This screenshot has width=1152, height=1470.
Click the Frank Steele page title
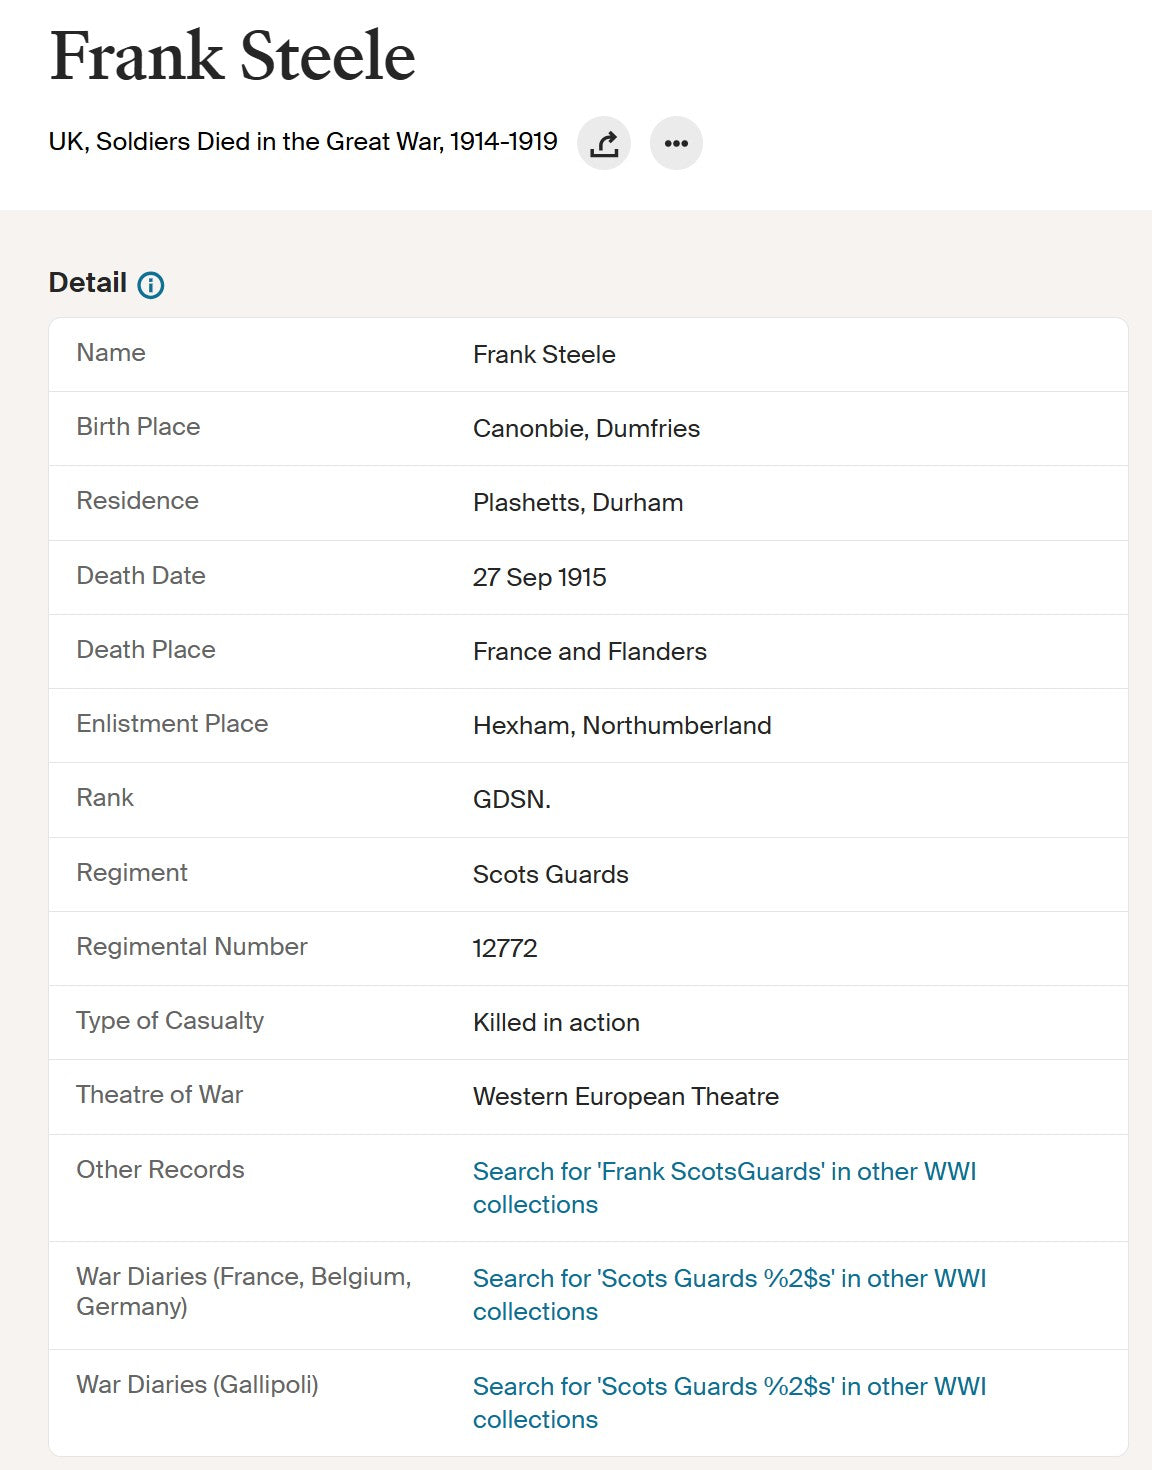click(232, 56)
